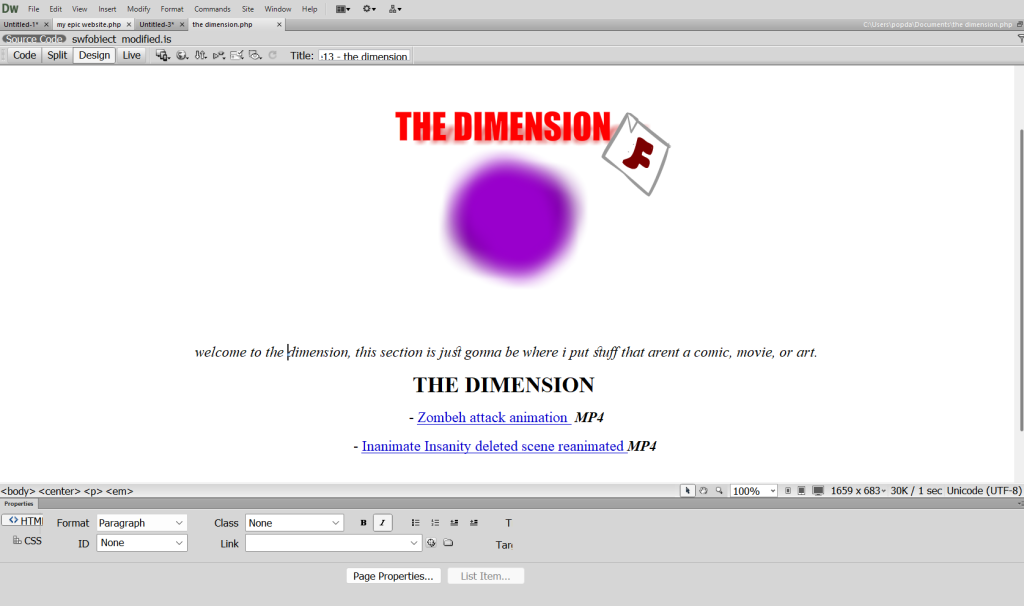The width and height of the screenshot is (1024, 606).
Task: Click into the Title text field
Action: point(364,56)
